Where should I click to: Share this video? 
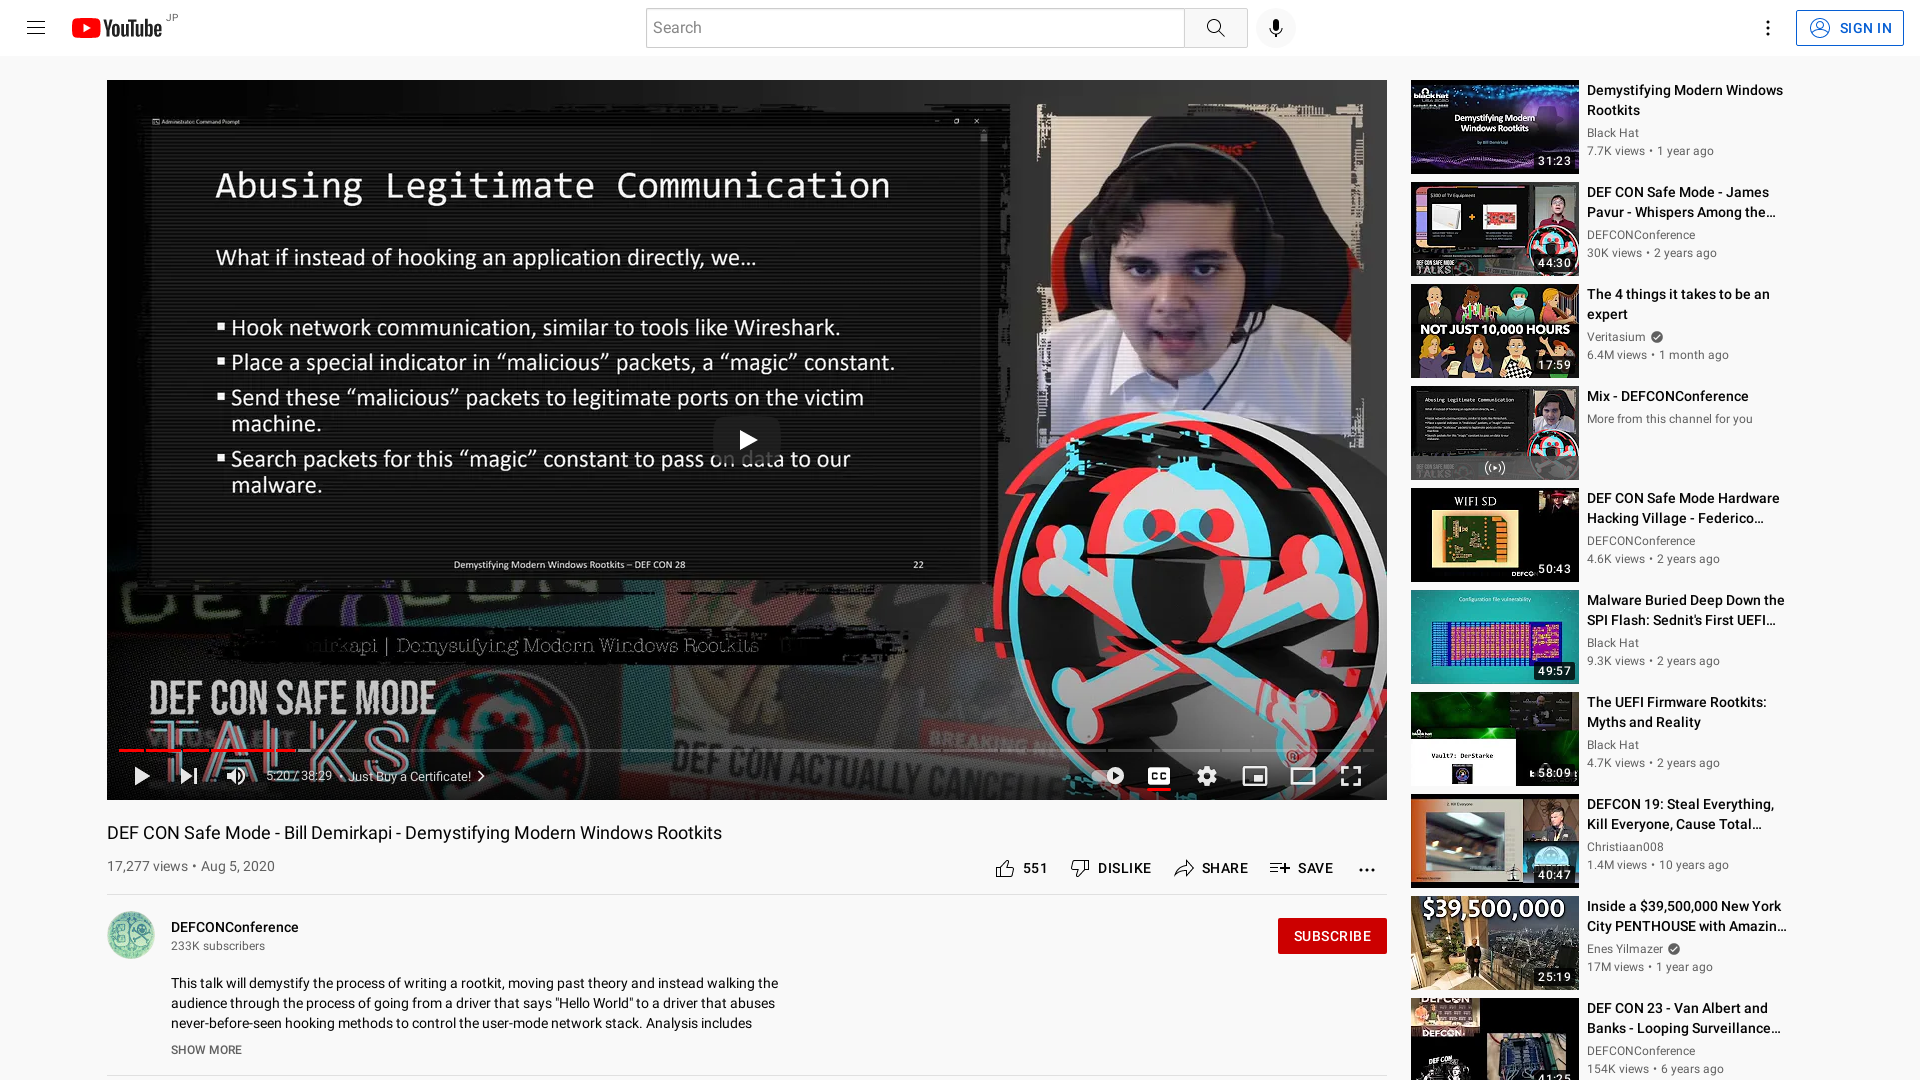click(1211, 868)
